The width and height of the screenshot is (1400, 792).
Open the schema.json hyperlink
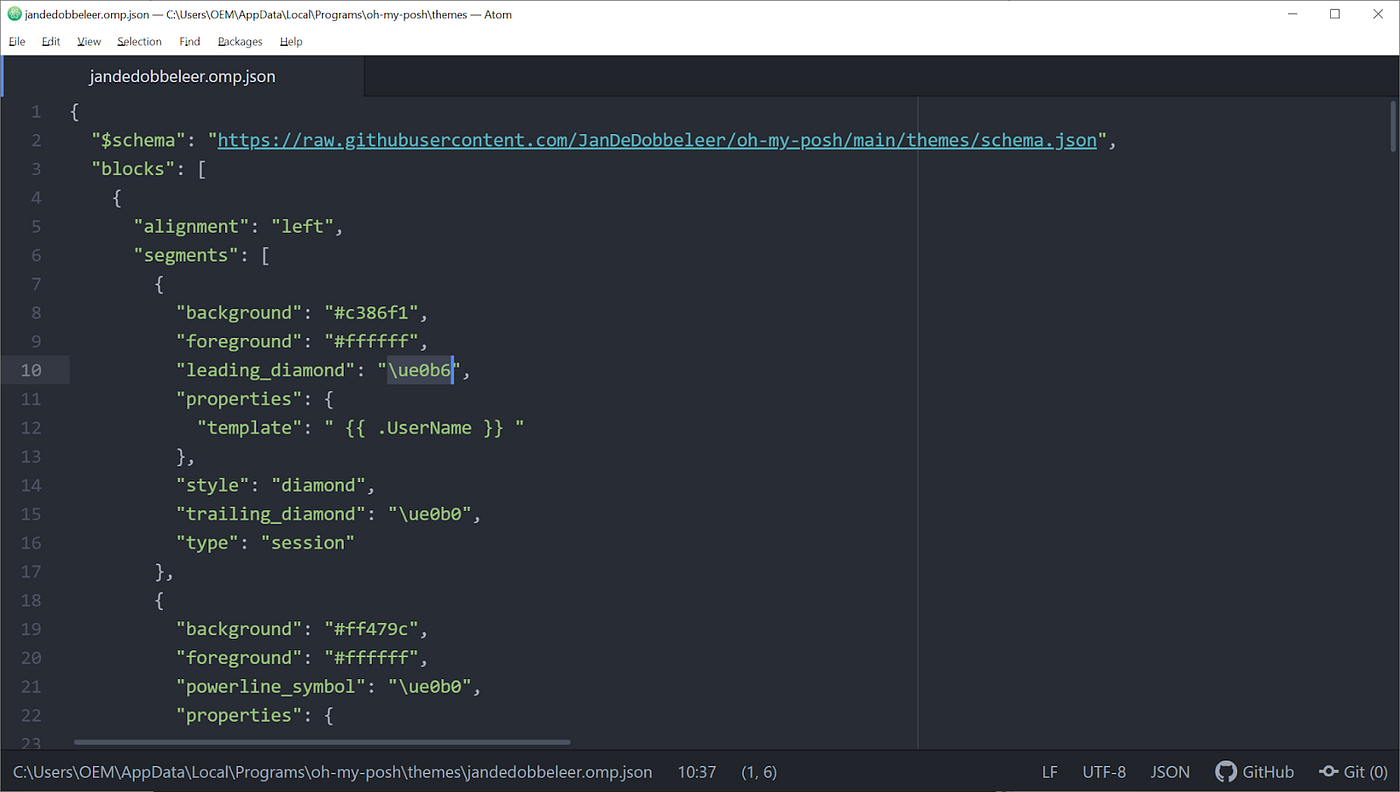(656, 140)
